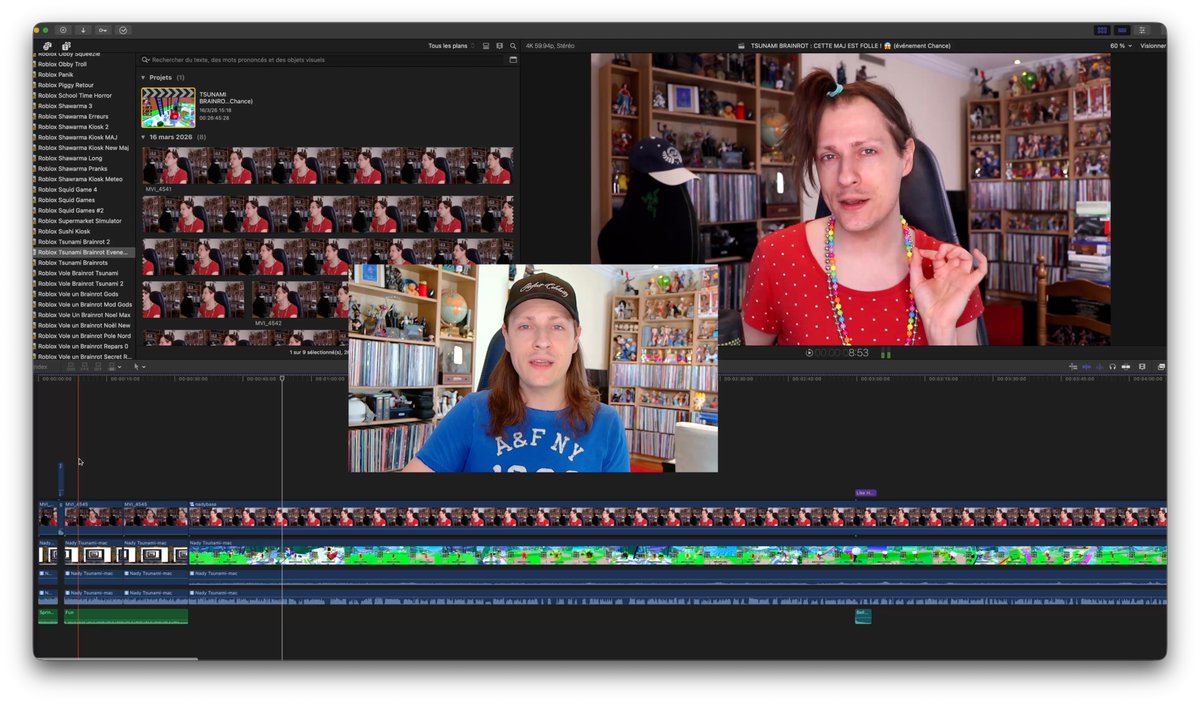The width and height of the screenshot is (1200, 704).
Task: Select 'Roblox Squid Game 4' event
Action: 67,190
